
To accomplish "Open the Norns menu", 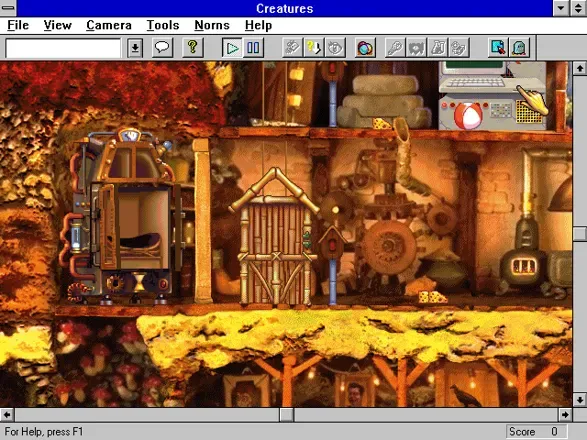I will click(x=212, y=25).
